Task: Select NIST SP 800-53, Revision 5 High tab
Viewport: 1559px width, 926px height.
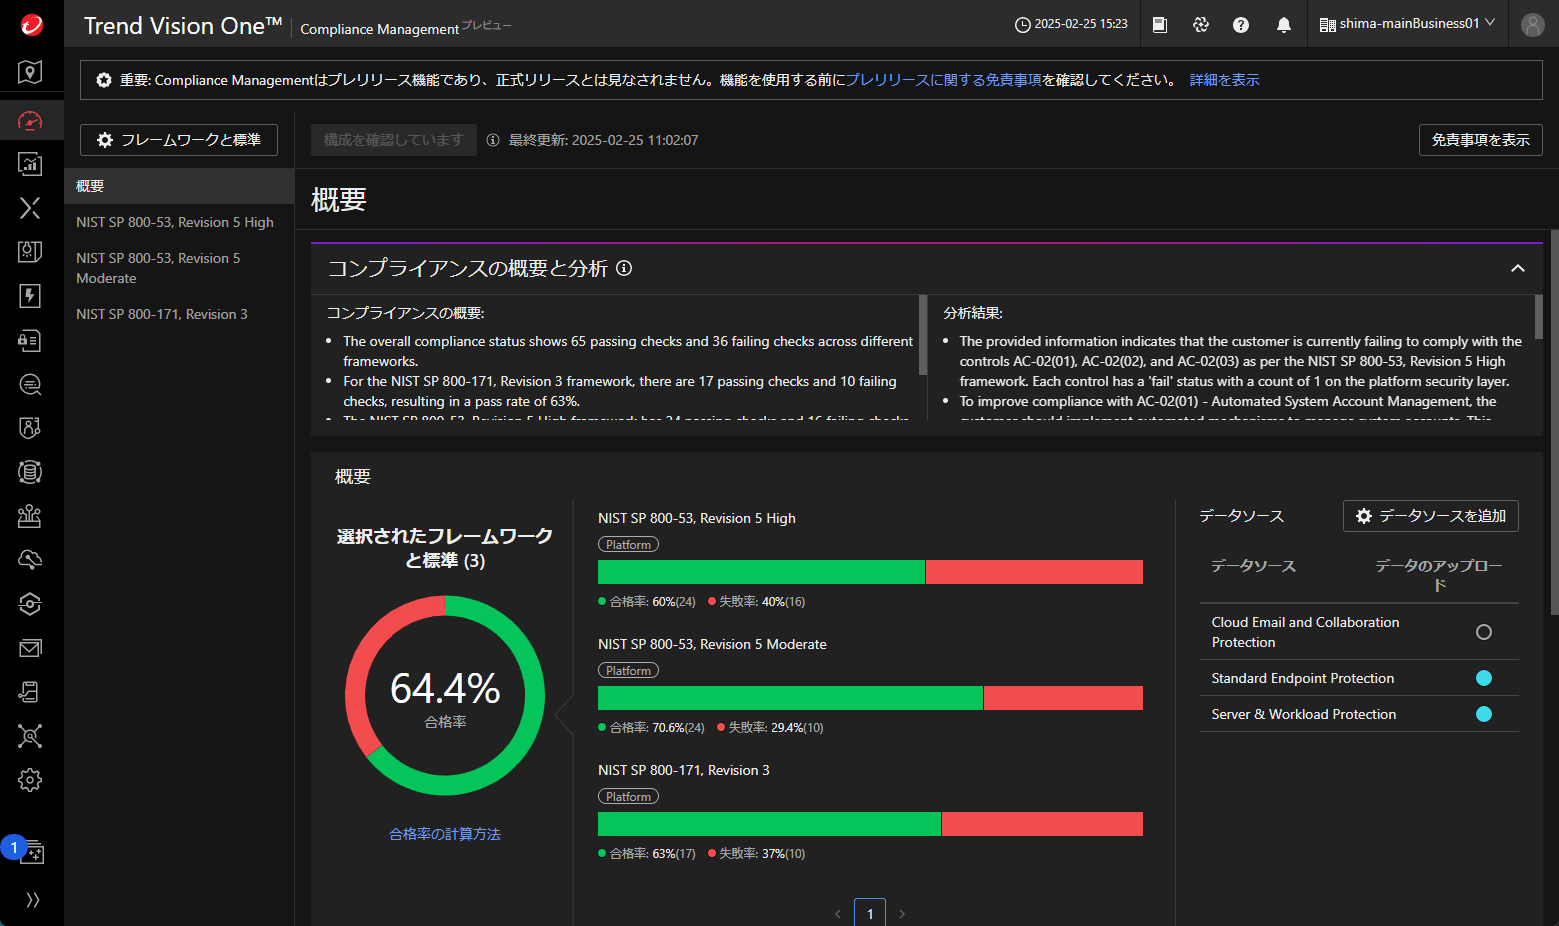Action: point(179,222)
